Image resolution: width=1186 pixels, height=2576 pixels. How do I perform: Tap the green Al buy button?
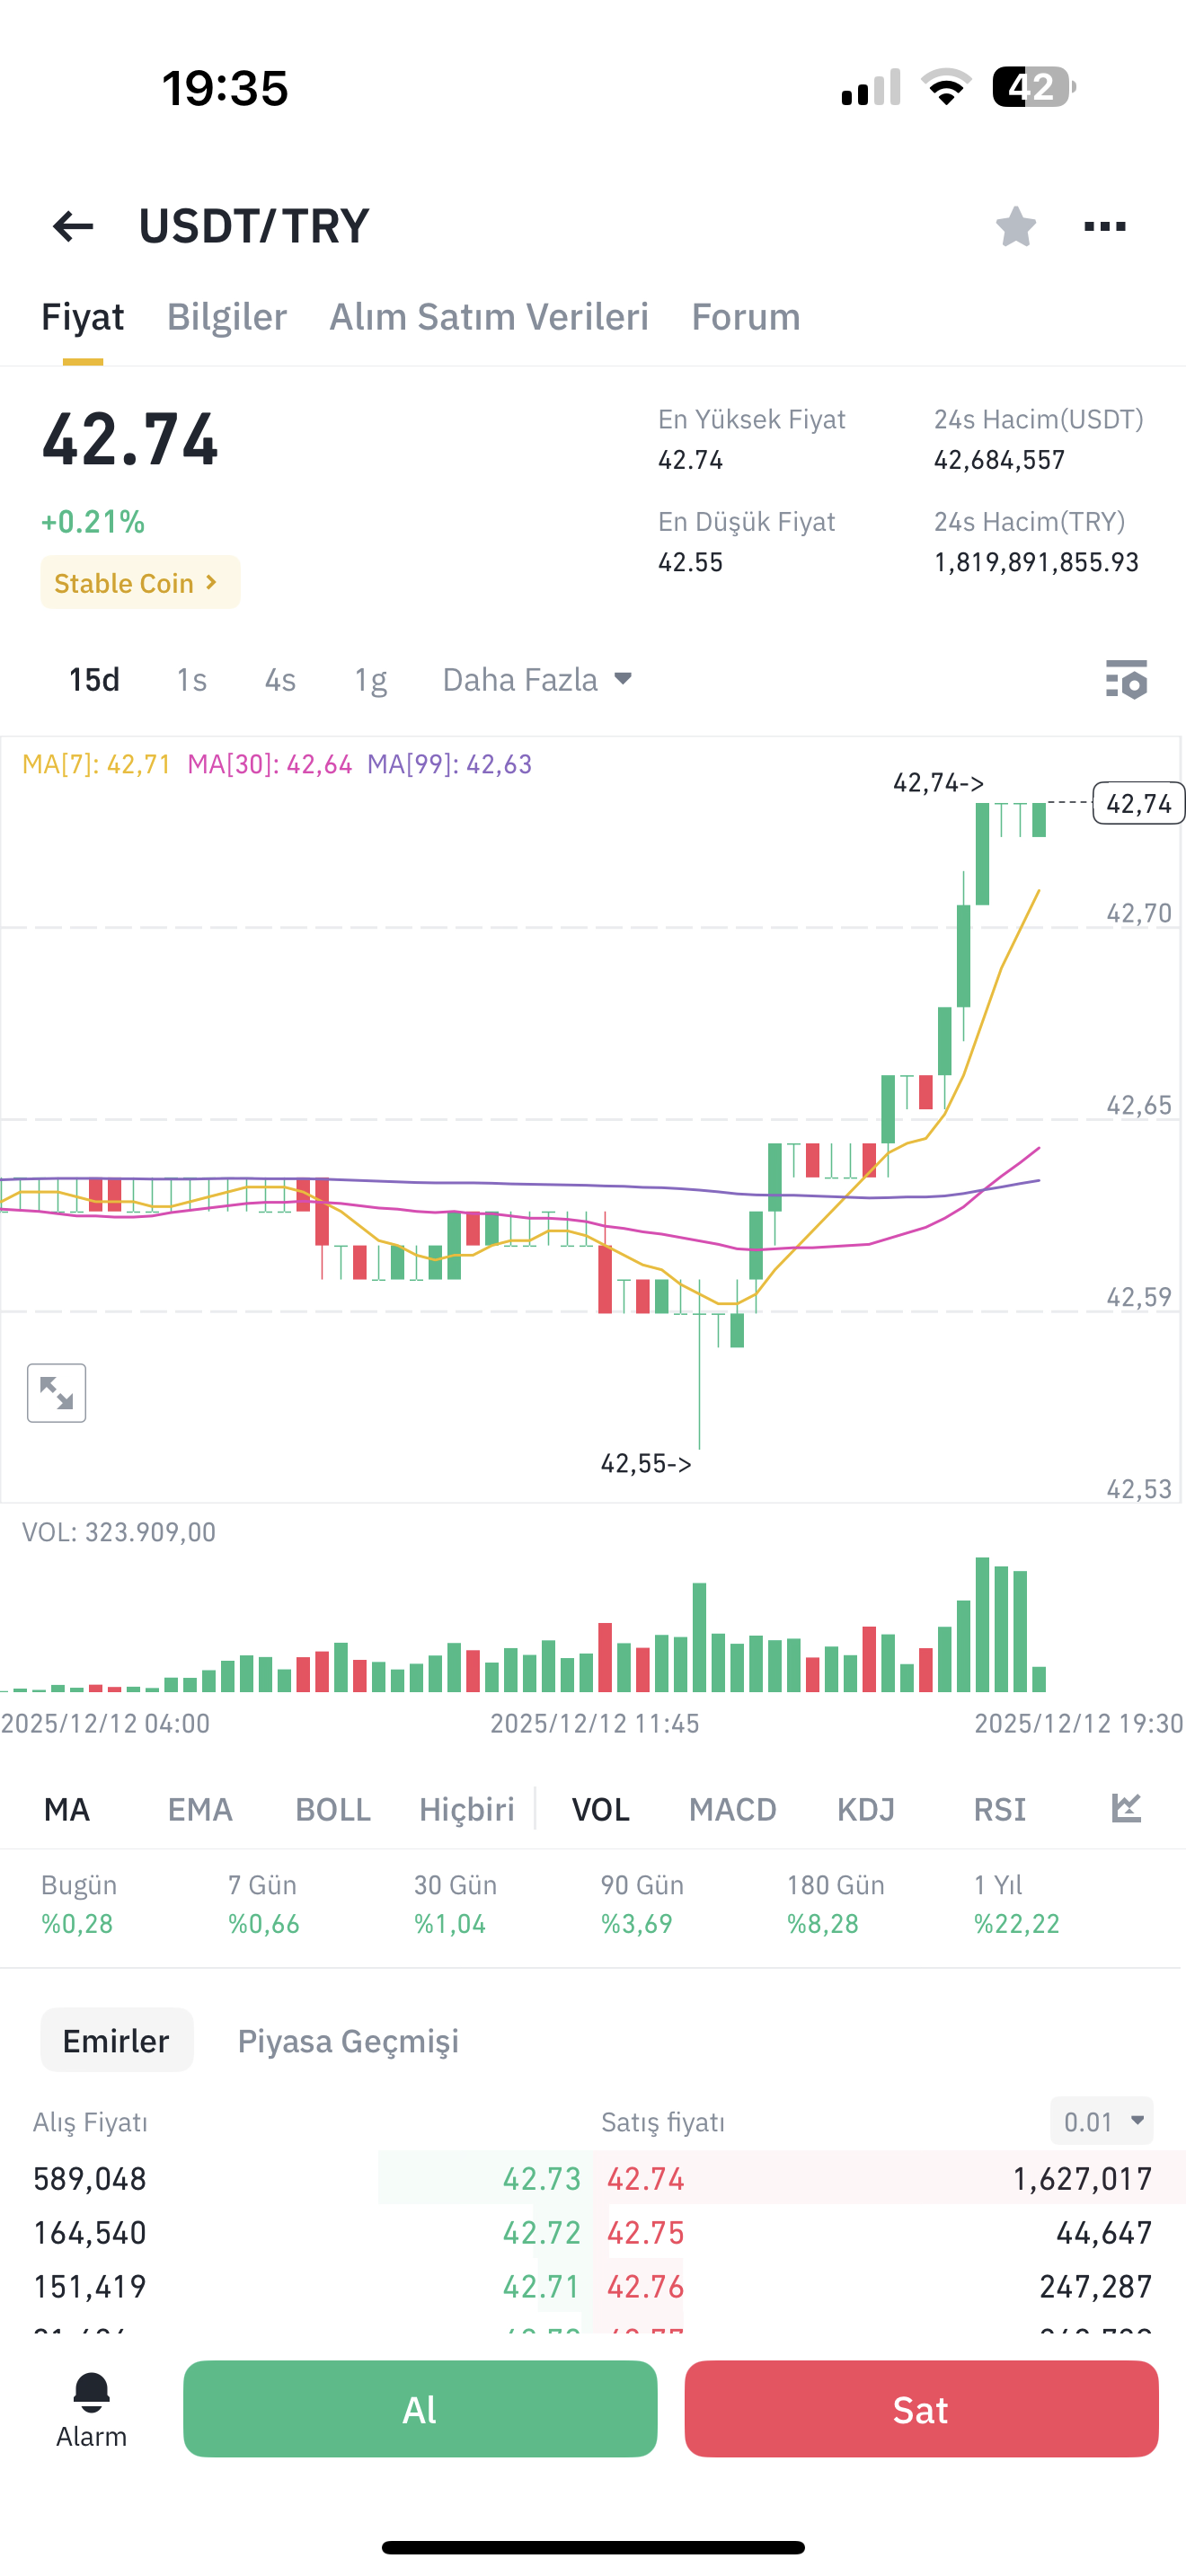(x=420, y=2409)
